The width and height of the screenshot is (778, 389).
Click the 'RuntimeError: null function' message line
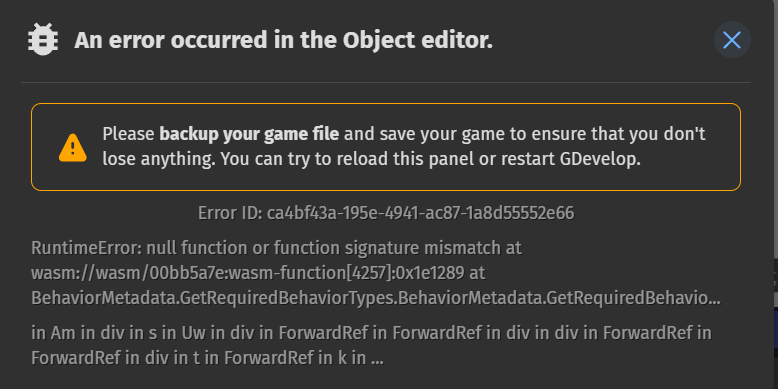point(276,248)
